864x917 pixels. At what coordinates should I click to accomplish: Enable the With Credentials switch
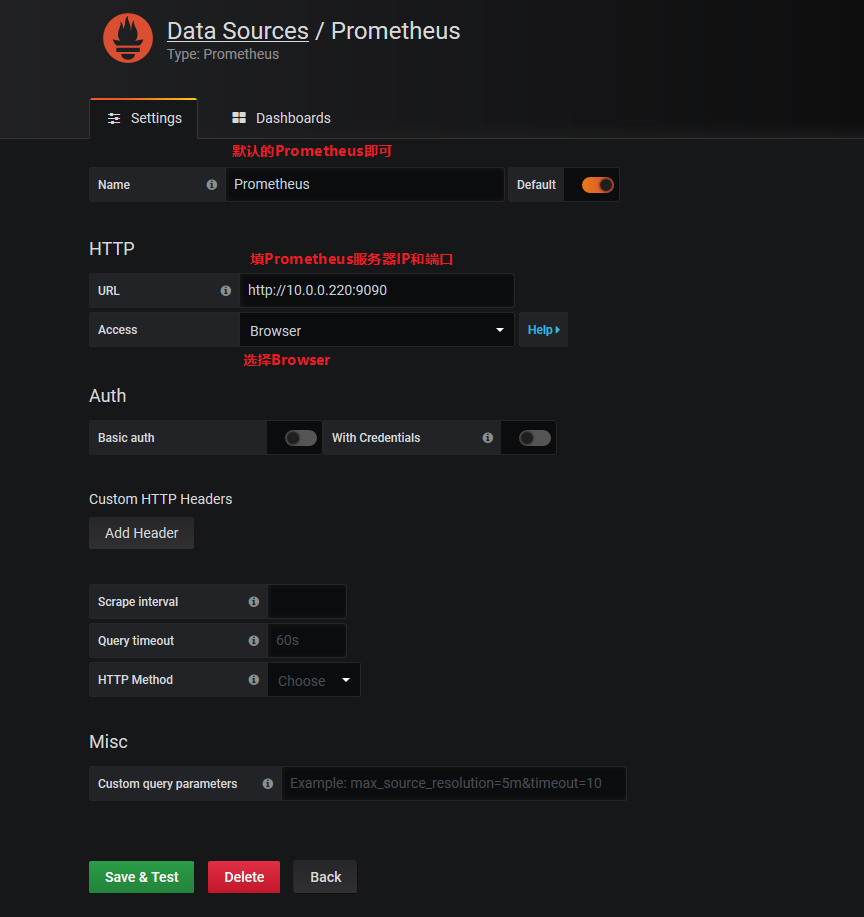[535, 437]
